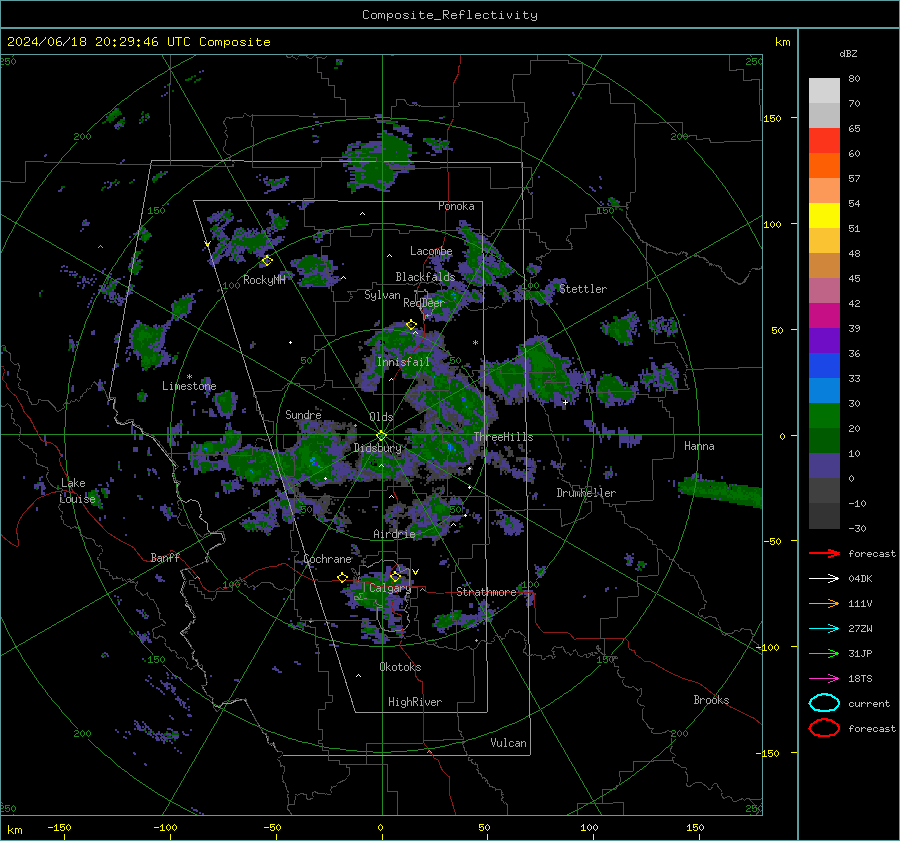Screen dimensions: 900x841
Task: Click red swatch between 65 and 60 dBZ
Action: click(824, 141)
